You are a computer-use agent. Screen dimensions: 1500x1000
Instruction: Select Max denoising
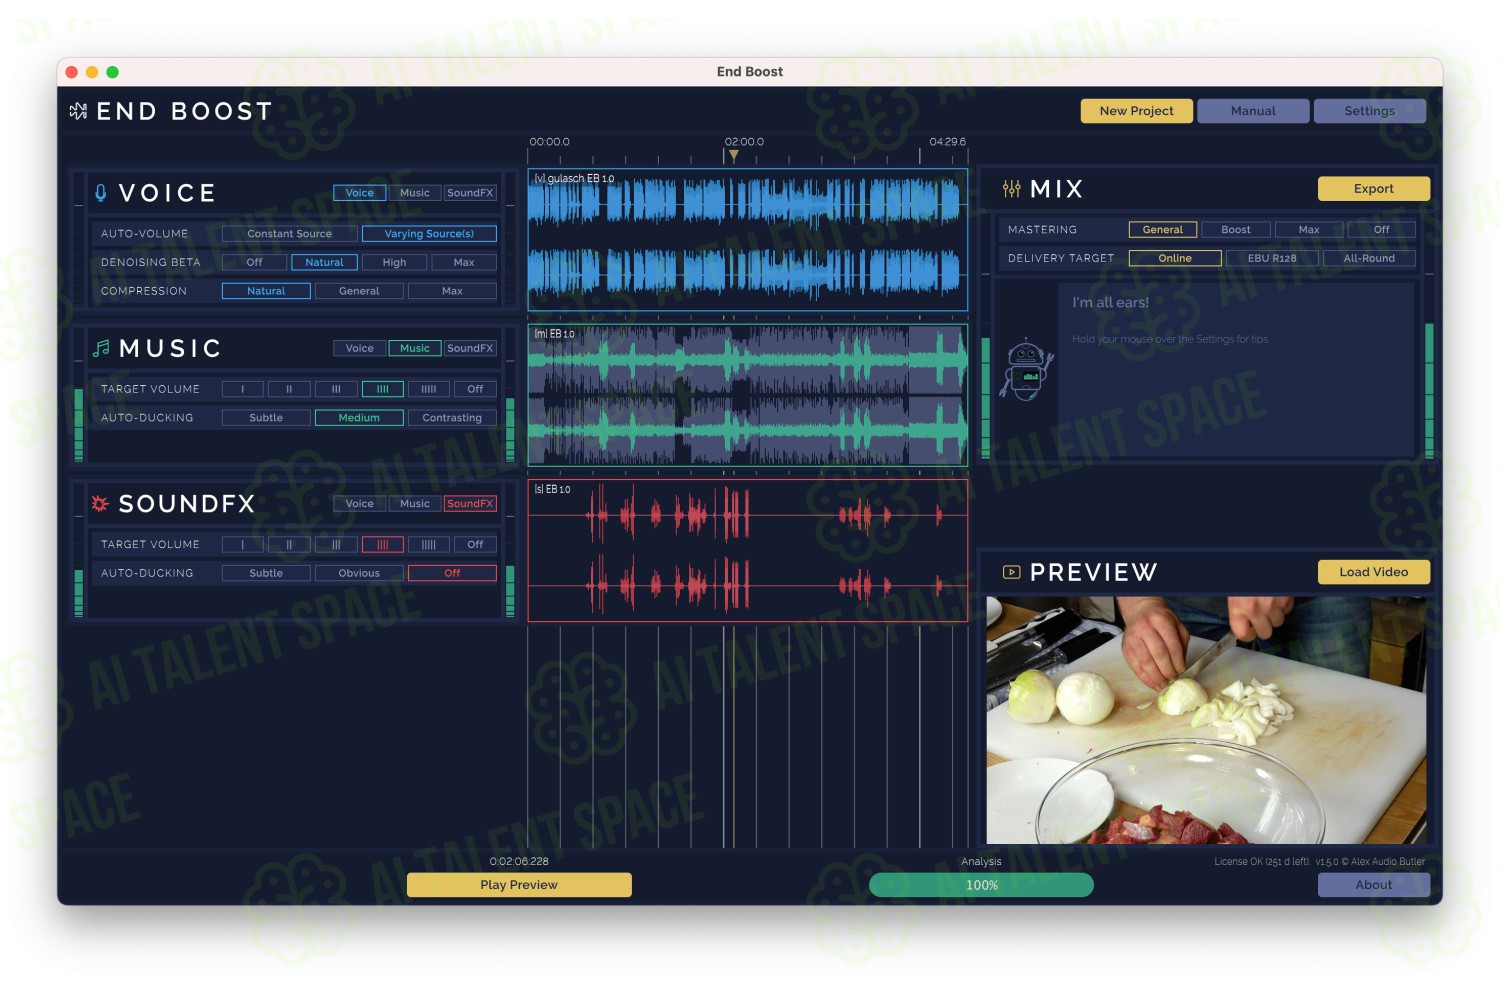pyautogui.click(x=464, y=262)
